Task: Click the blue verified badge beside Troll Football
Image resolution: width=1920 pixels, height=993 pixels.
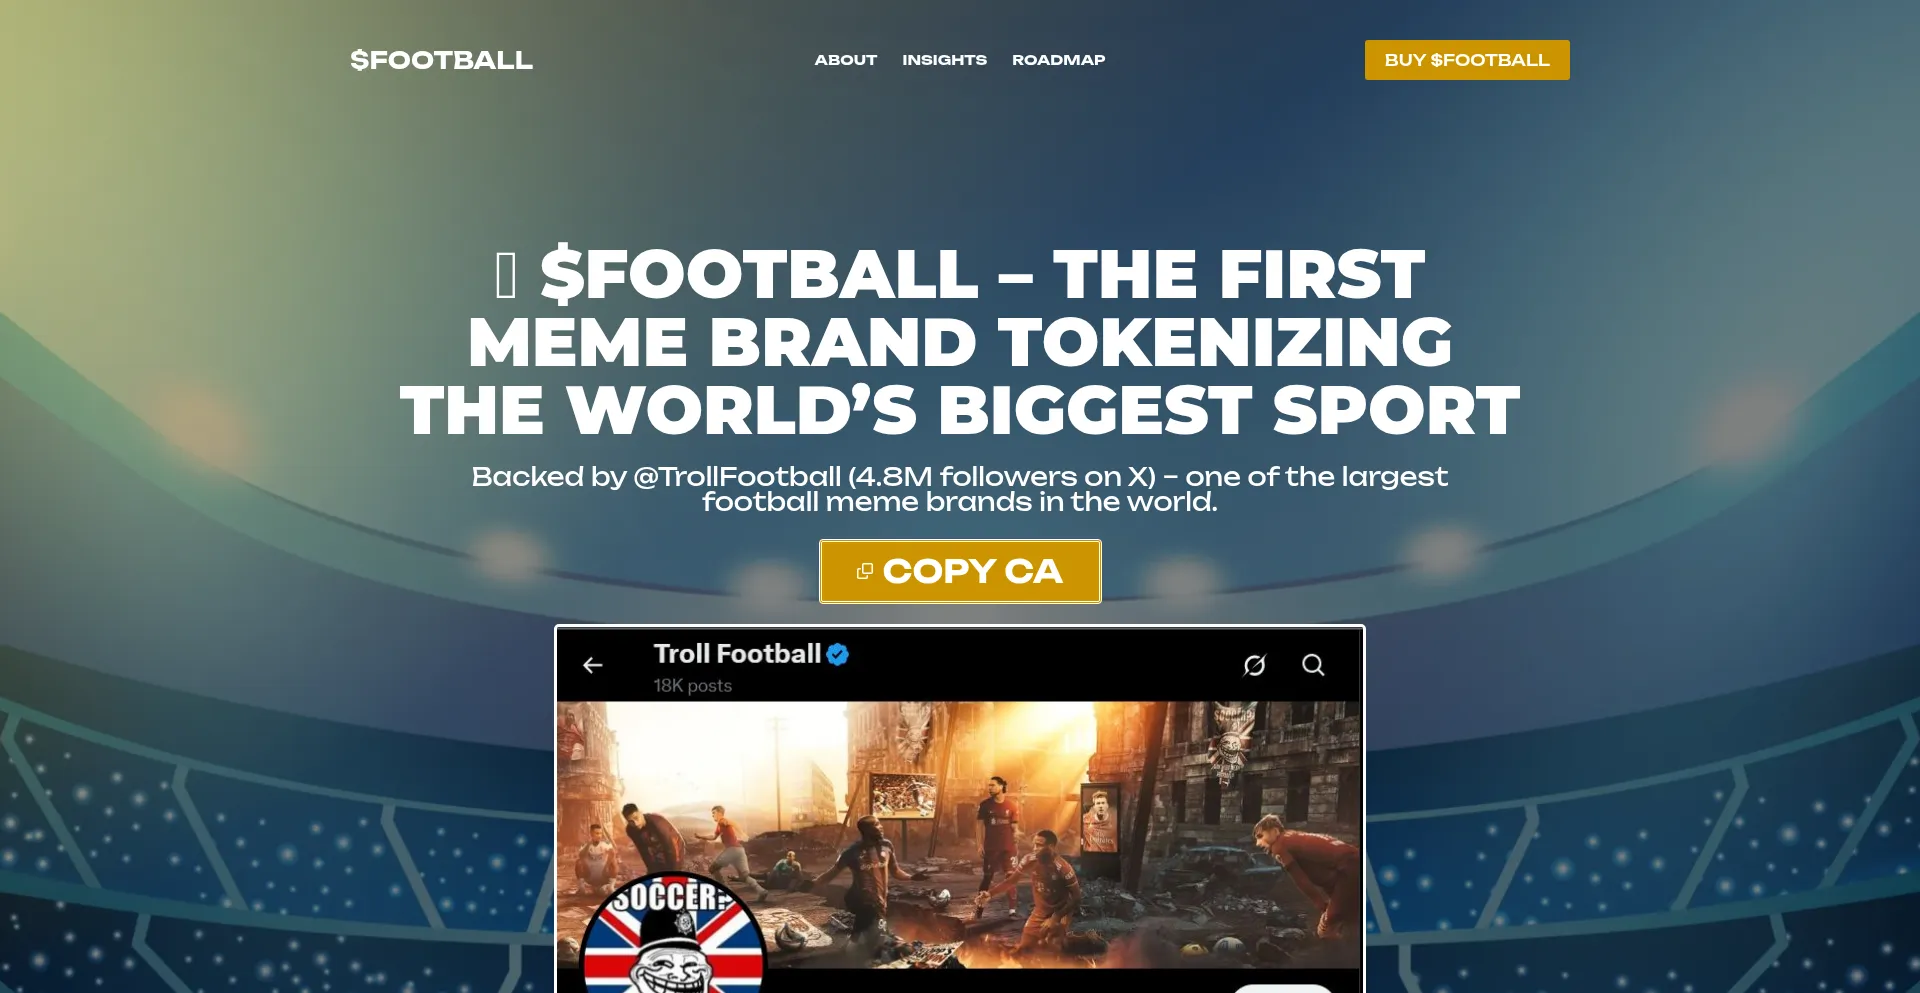Action: point(838,654)
